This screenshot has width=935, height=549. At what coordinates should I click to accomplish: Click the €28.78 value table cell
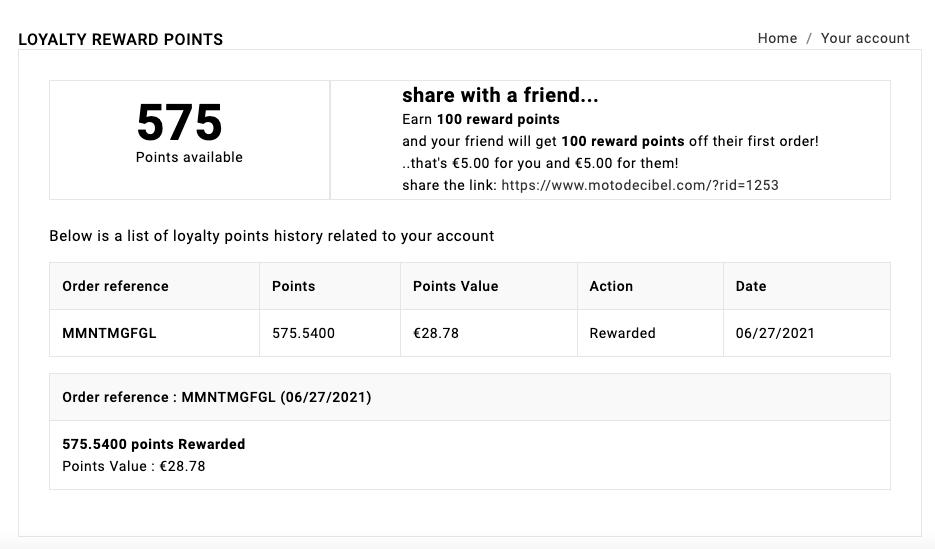pos(436,333)
